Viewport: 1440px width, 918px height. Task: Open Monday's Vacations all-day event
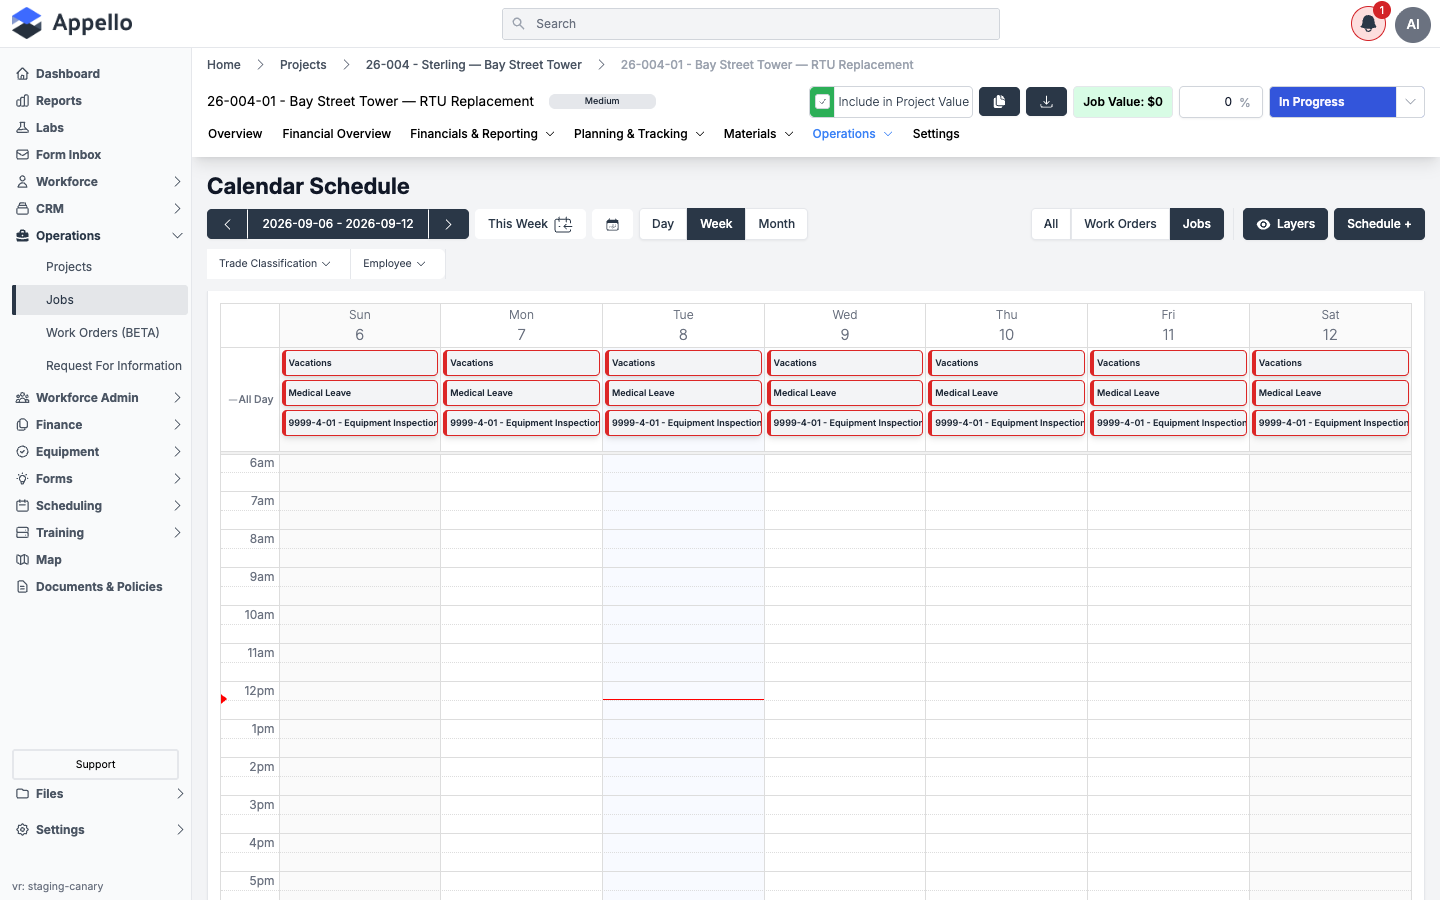(522, 363)
